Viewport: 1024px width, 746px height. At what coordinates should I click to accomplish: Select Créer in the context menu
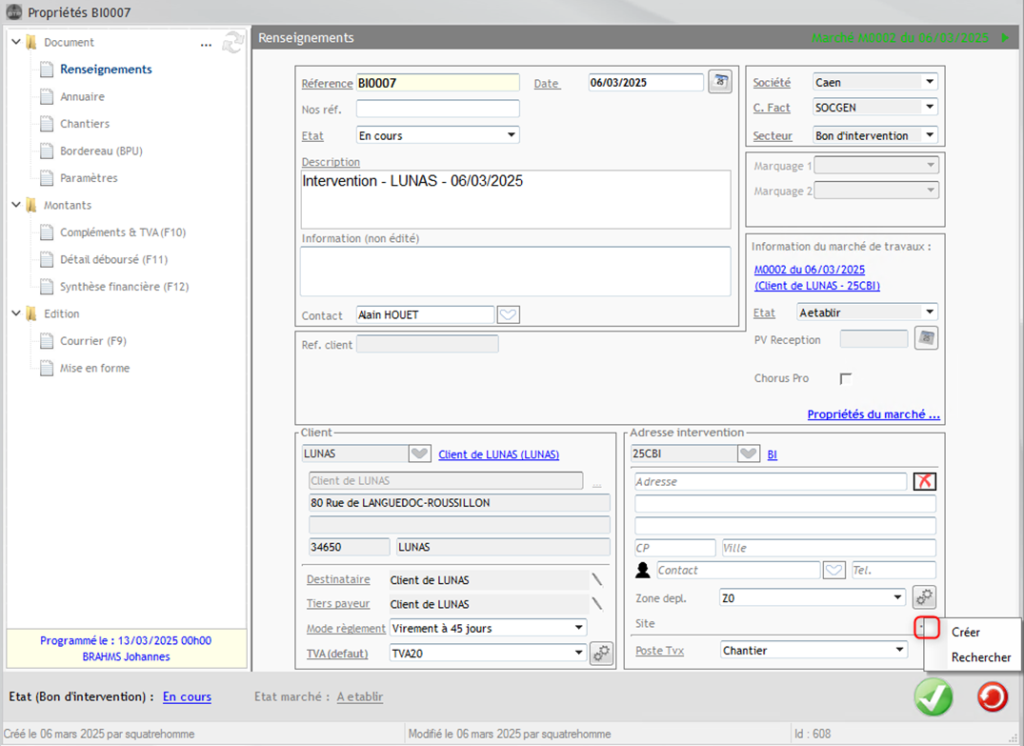(966, 632)
